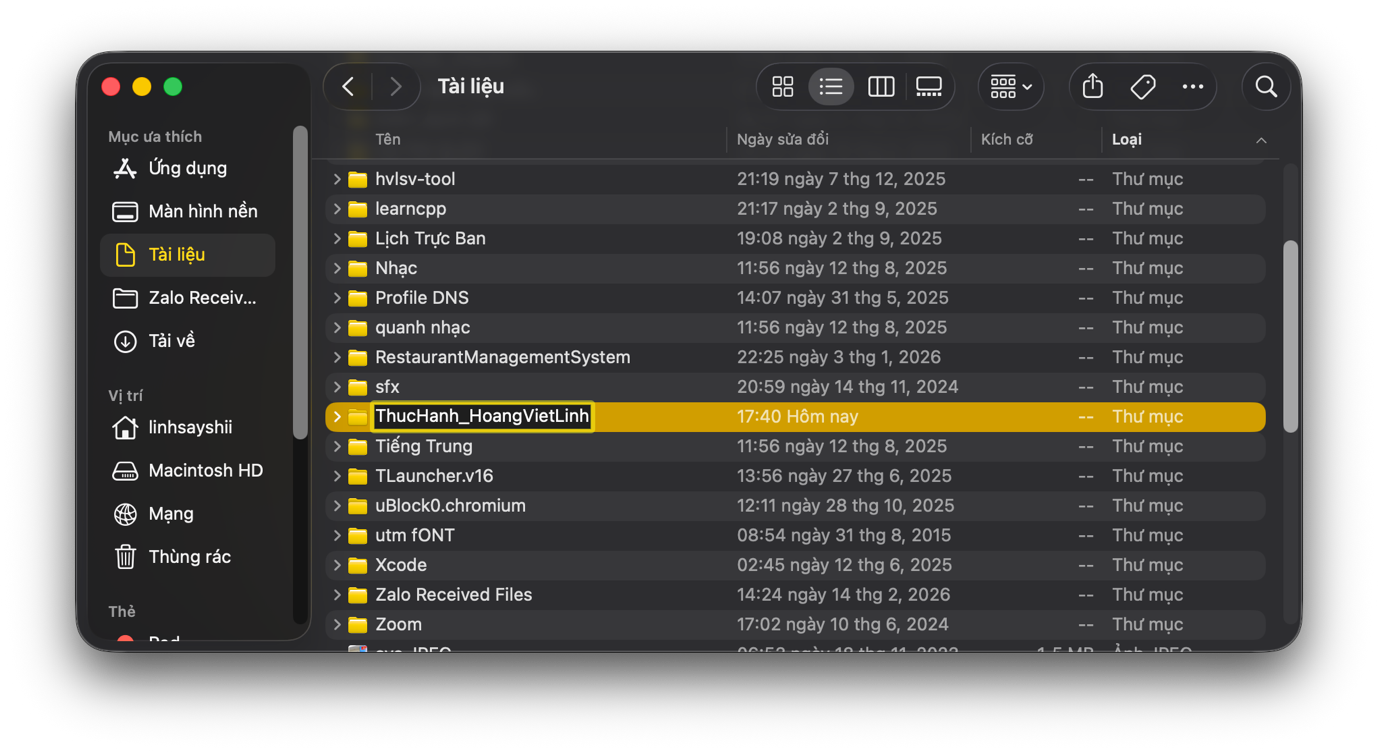Viewport: 1378px width, 752px height.
Task: Expand the RestaurantManagementSystem folder
Action: pos(337,357)
